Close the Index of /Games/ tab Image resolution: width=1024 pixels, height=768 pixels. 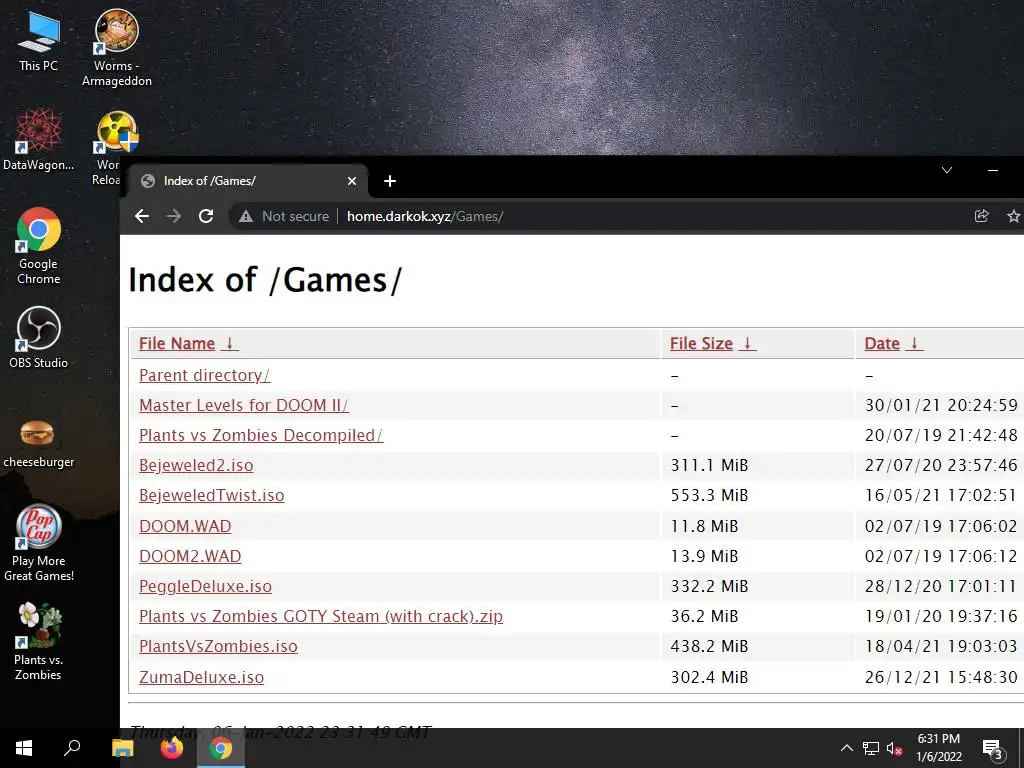coord(352,181)
